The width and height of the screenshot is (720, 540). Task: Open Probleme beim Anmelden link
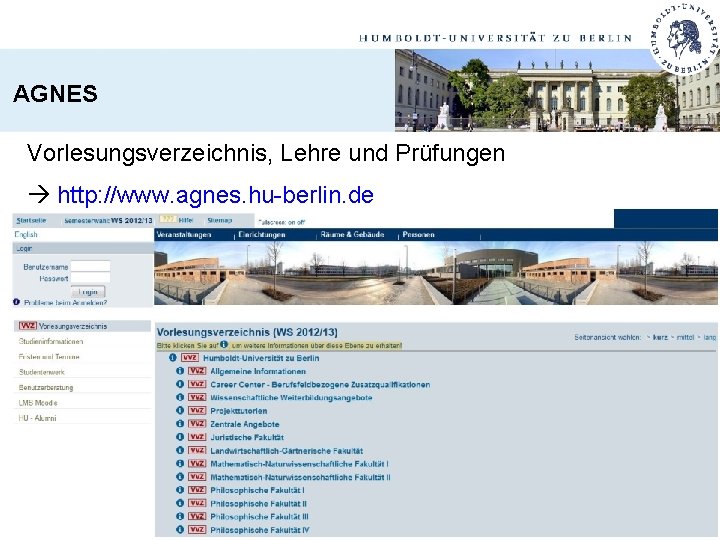click(x=66, y=303)
